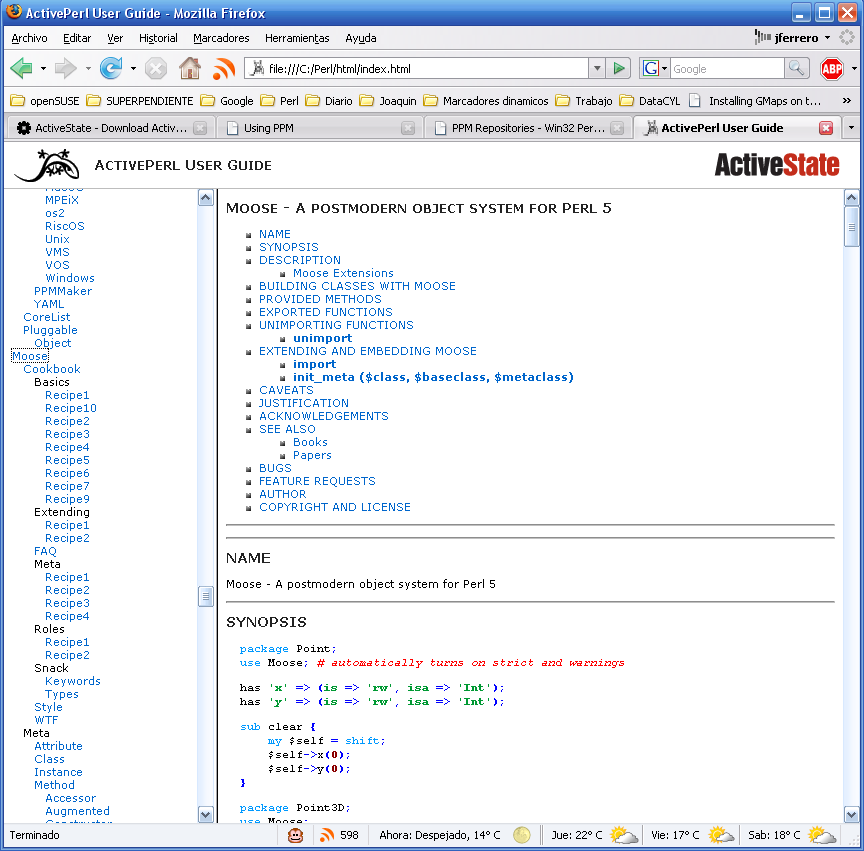This screenshot has width=864, height=851.
Task: Click the content pane scroll up arrow
Action: click(851, 197)
